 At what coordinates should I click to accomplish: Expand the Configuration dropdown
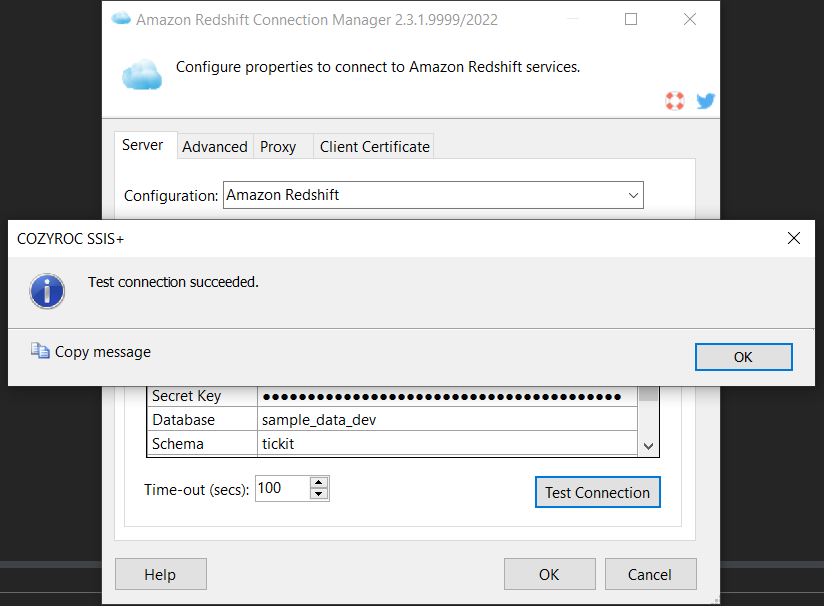pos(633,195)
